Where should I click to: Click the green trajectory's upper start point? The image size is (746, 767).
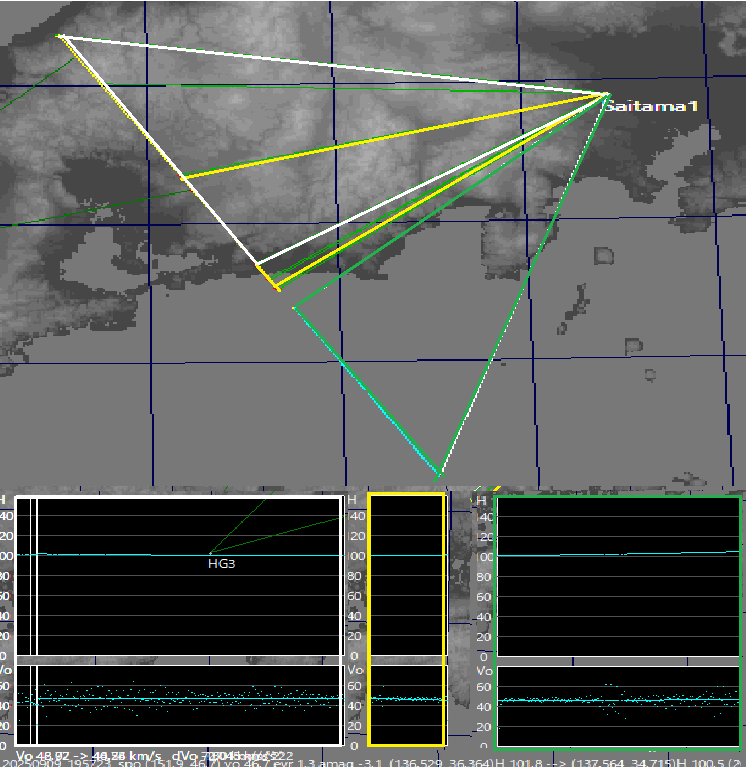coord(293,308)
